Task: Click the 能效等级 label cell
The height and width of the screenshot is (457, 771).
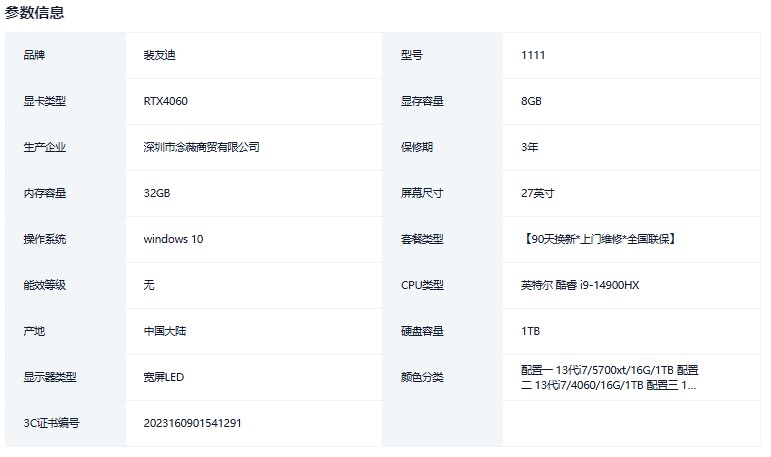Action: point(45,285)
